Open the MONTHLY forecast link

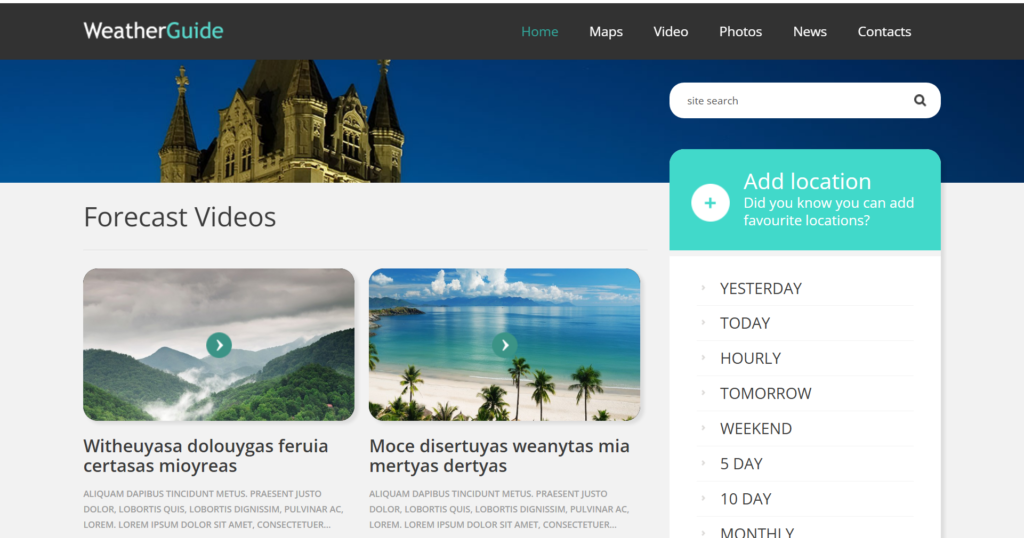click(x=757, y=532)
